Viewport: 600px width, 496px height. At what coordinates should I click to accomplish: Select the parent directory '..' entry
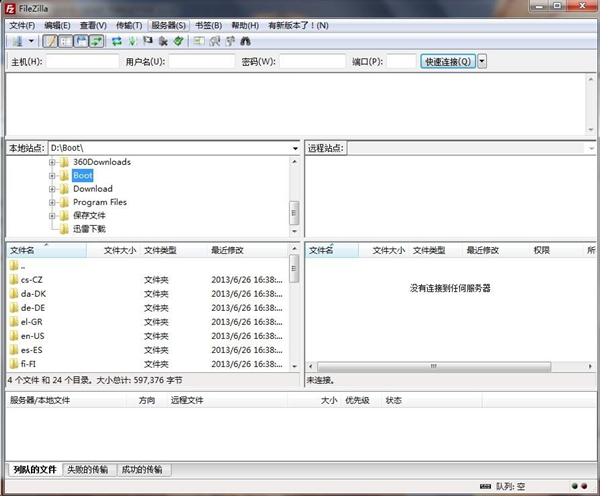click(x=147, y=266)
